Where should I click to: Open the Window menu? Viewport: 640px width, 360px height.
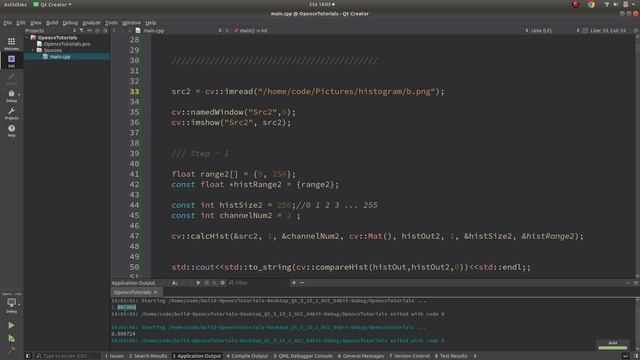coord(131,23)
